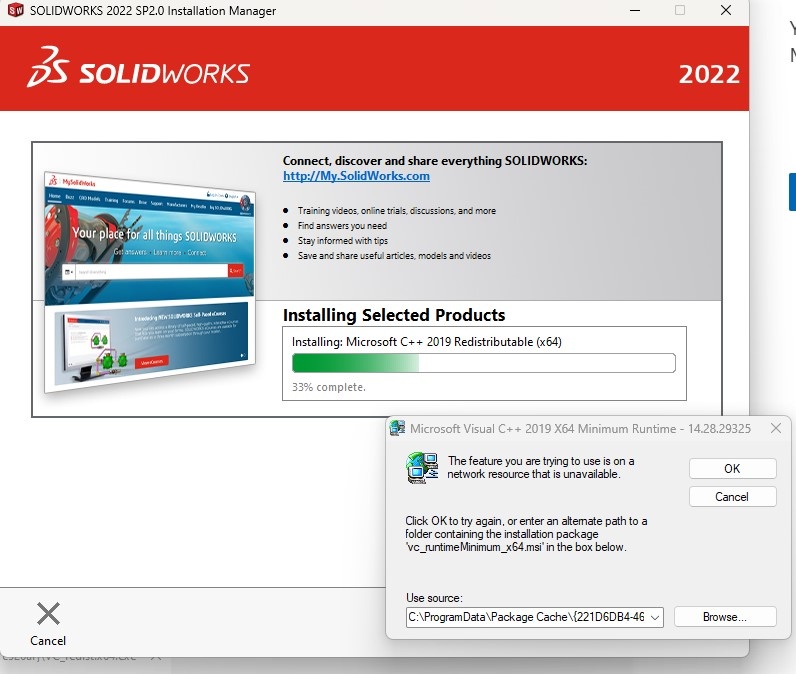
Task: Click OK to retry the installation package
Action: point(733,468)
